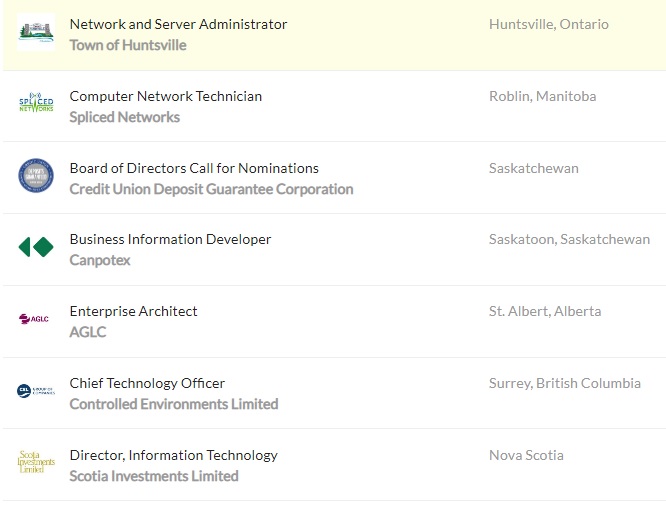Image resolution: width=666 pixels, height=507 pixels.
Task: Click the Surrey, British Columbia location
Action: coord(564,383)
